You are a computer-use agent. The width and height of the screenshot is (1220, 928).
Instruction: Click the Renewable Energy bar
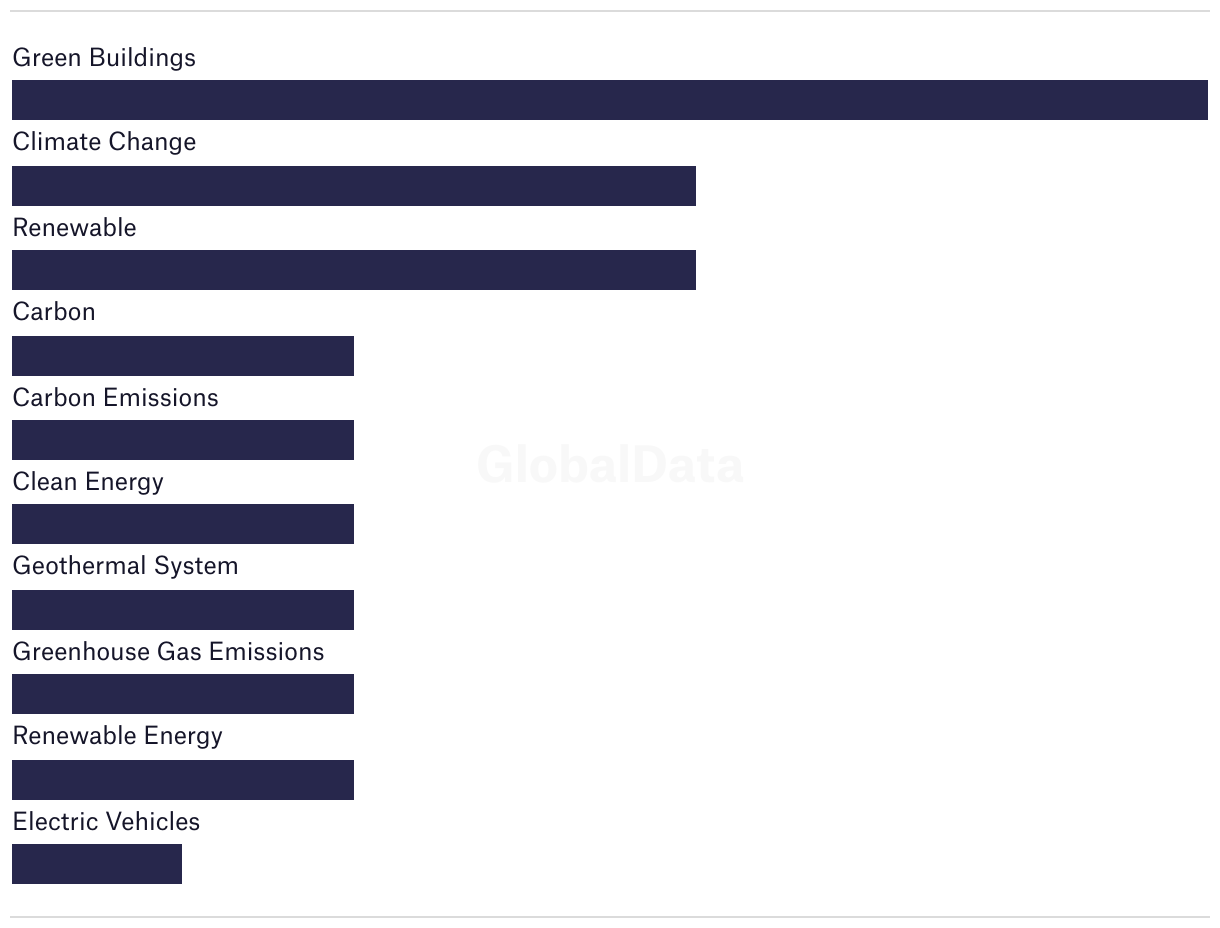point(183,780)
